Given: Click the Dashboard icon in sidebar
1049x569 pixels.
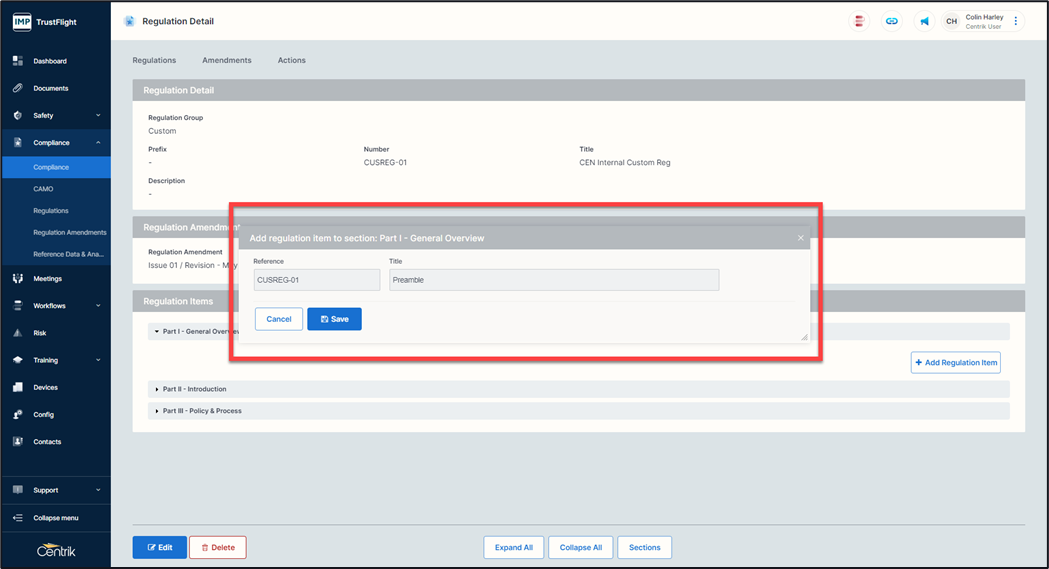Looking at the screenshot, I should (18, 61).
